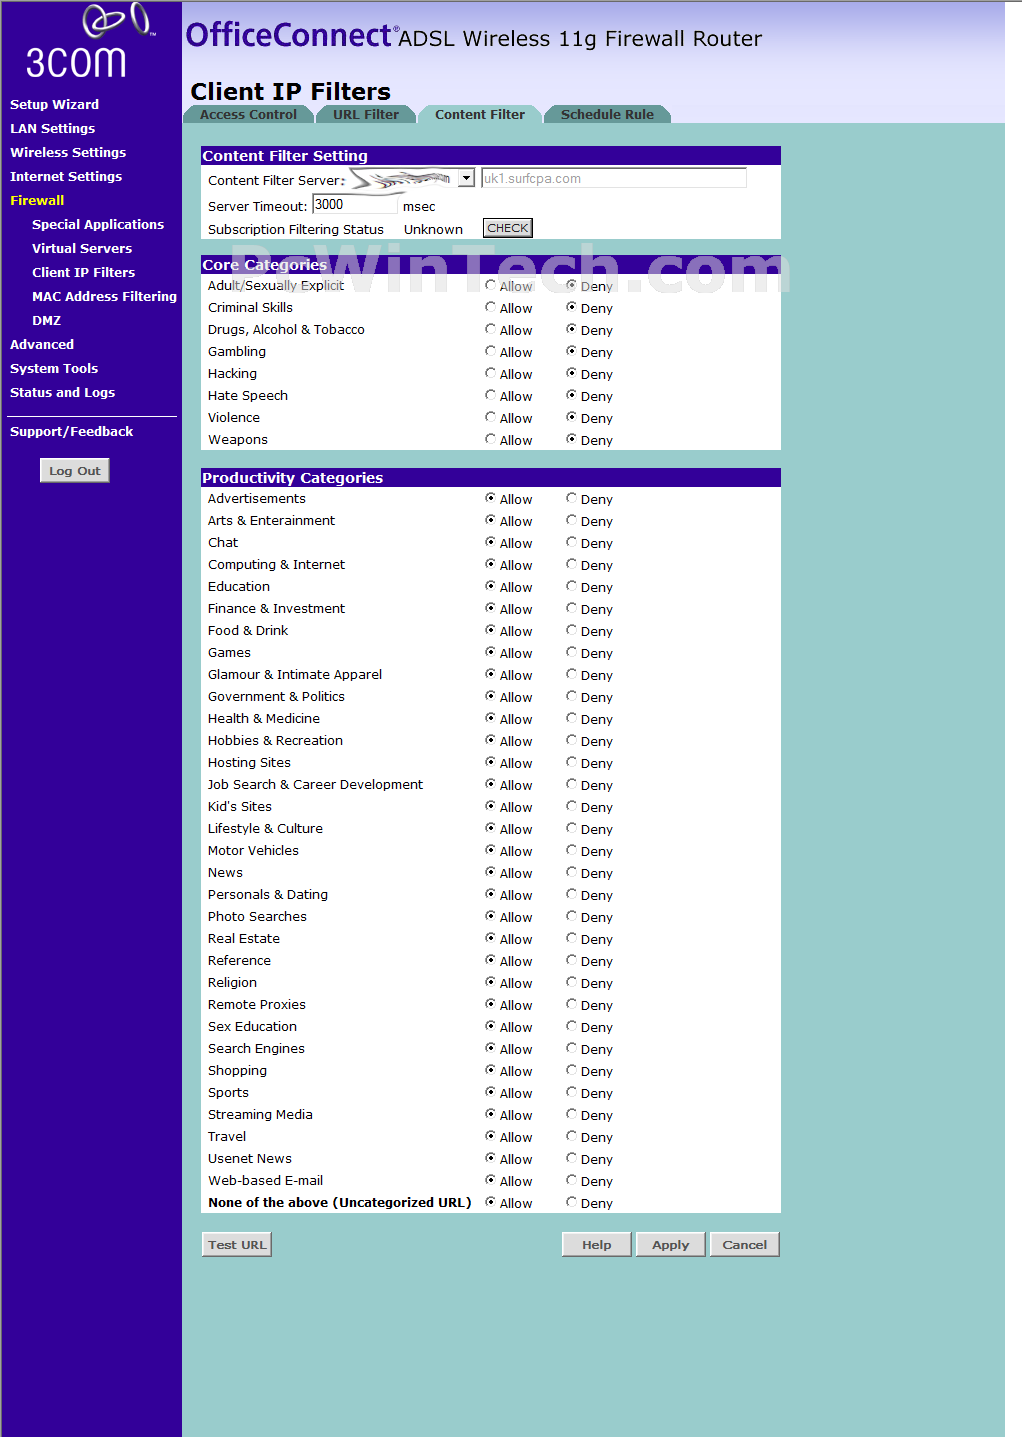The width and height of the screenshot is (1022, 1437).
Task: Select Allow for Search Engines
Action: 490,1048
